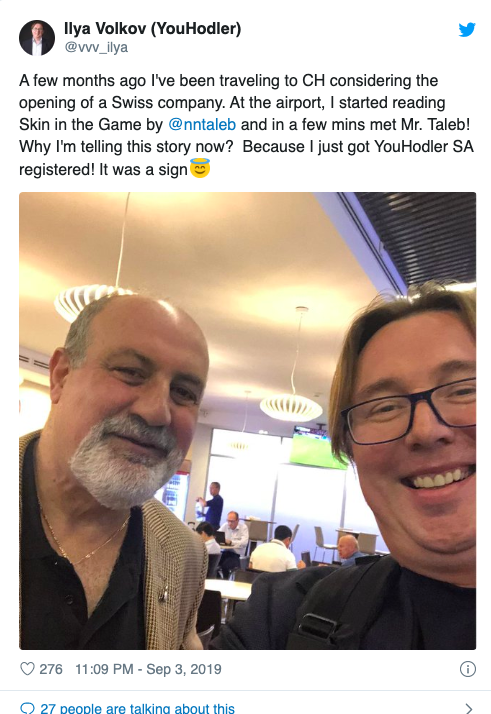Click the hanging pendant lamp in the photo center
Image resolution: width=491 pixels, height=714 pixels.
[x=292, y=406]
